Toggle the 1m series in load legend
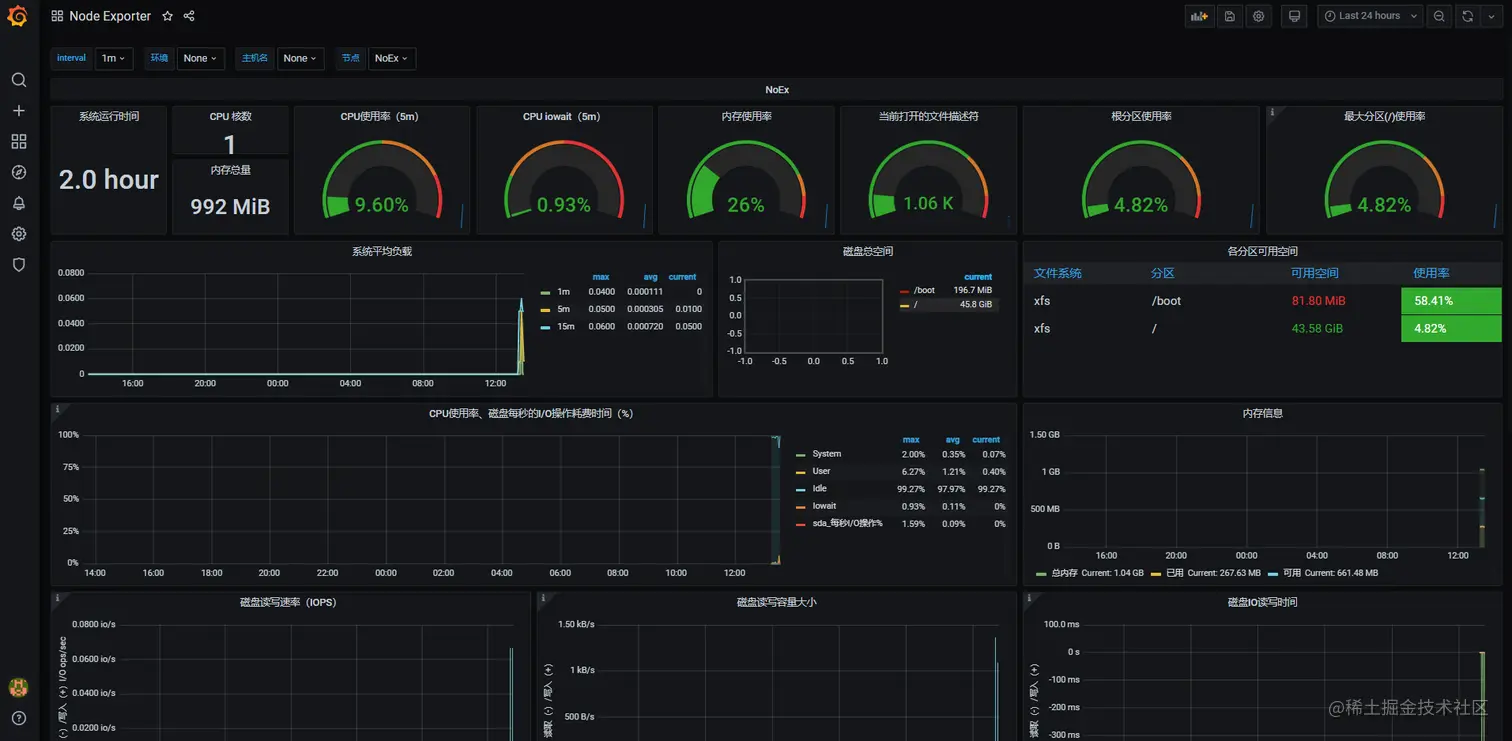Screen dimensions: 1512x741 click(x=563, y=292)
